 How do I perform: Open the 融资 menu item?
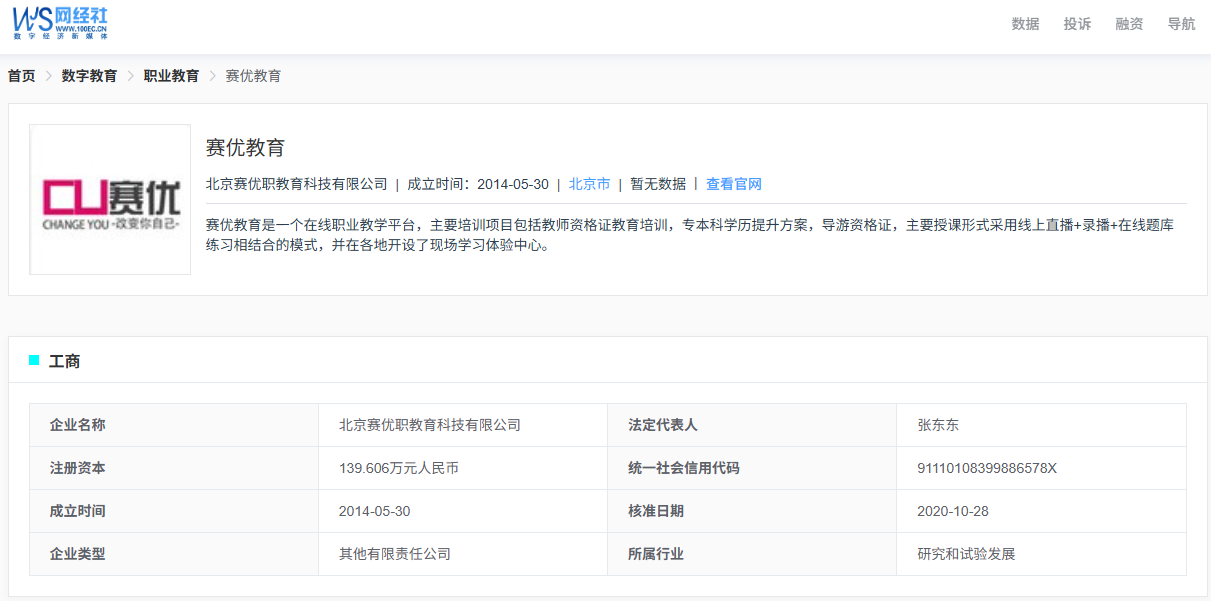[x=1129, y=24]
